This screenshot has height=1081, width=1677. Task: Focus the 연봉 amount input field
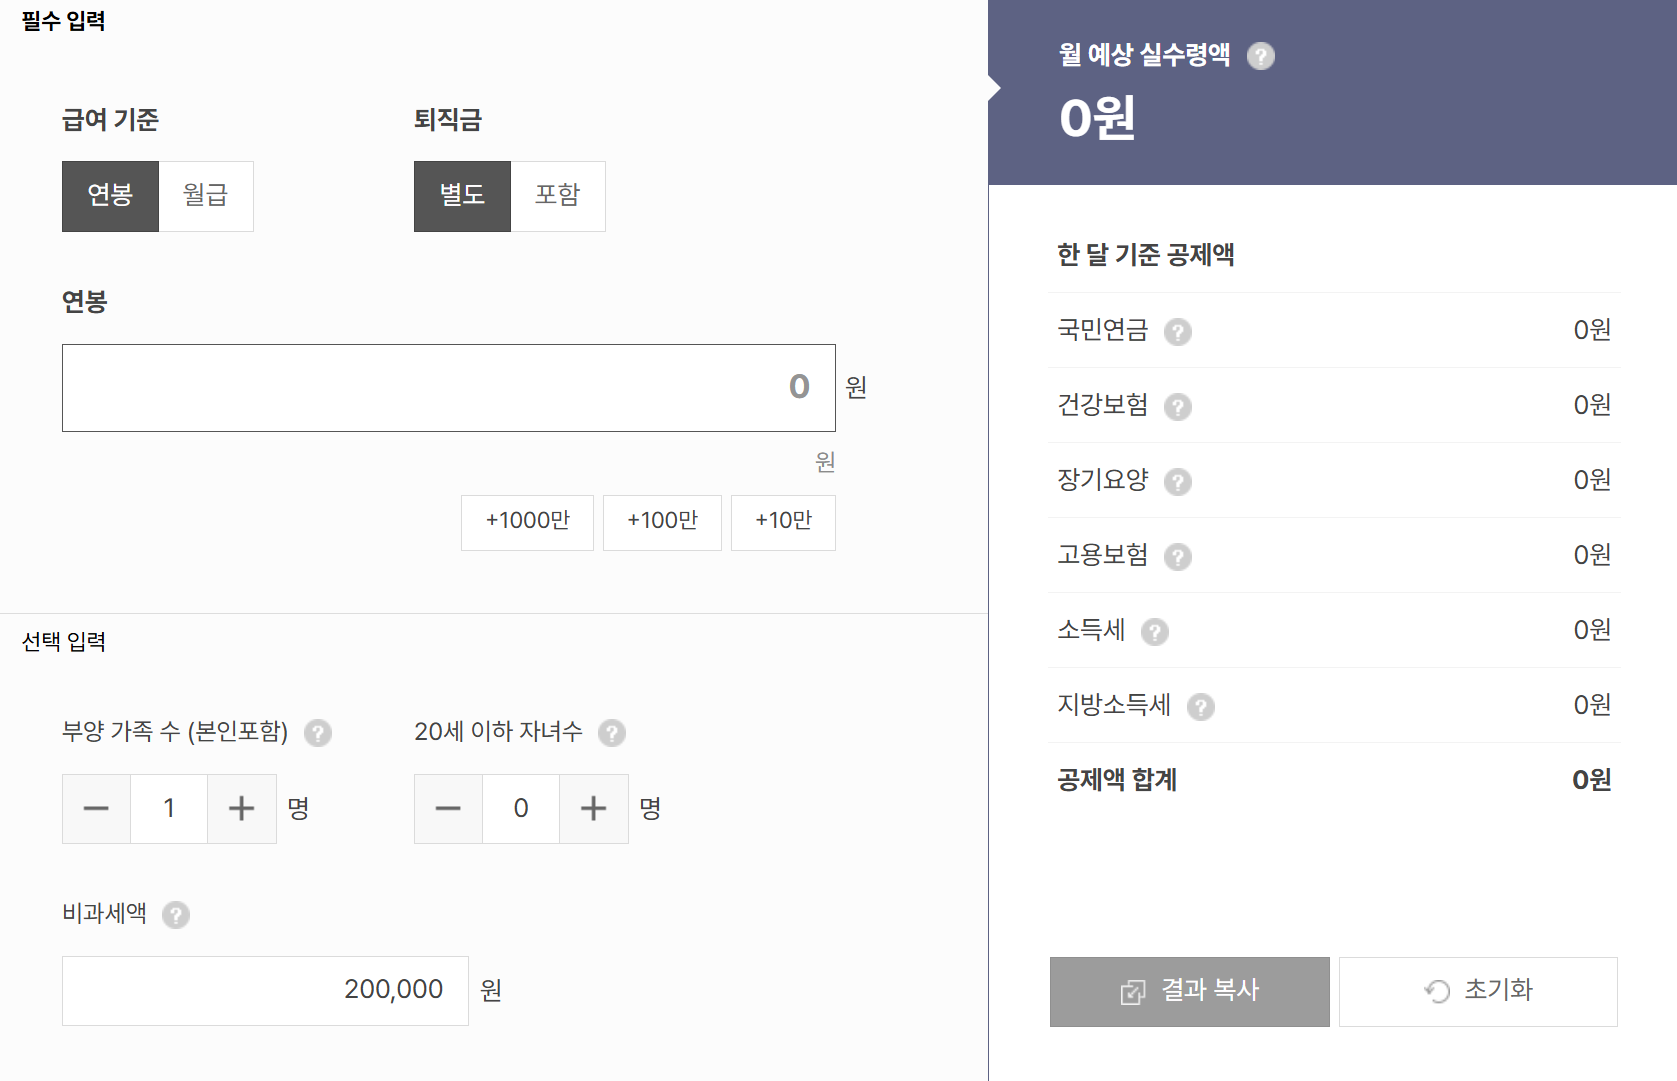pyautogui.click(x=448, y=388)
